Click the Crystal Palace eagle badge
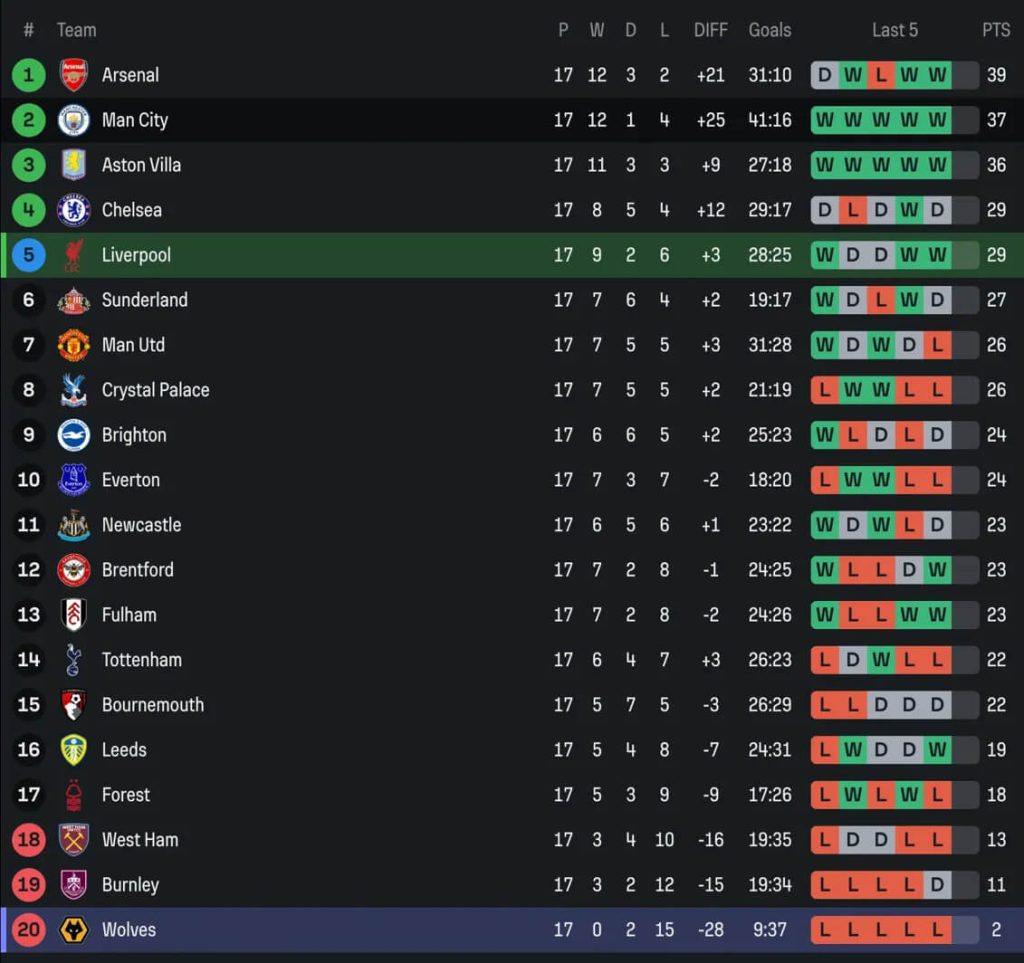The width and height of the screenshot is (1024, 963). tap(74, 390)
